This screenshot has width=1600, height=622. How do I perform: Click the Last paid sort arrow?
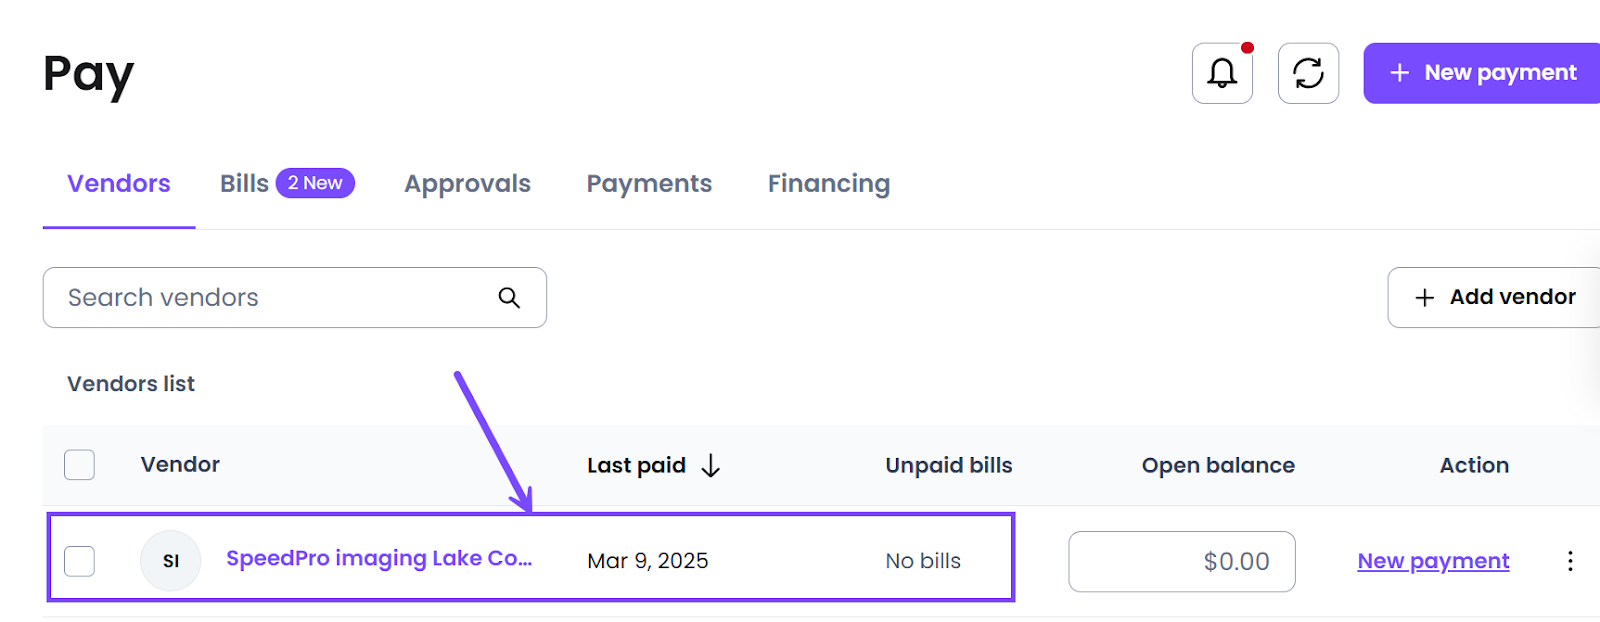[711, 466]
